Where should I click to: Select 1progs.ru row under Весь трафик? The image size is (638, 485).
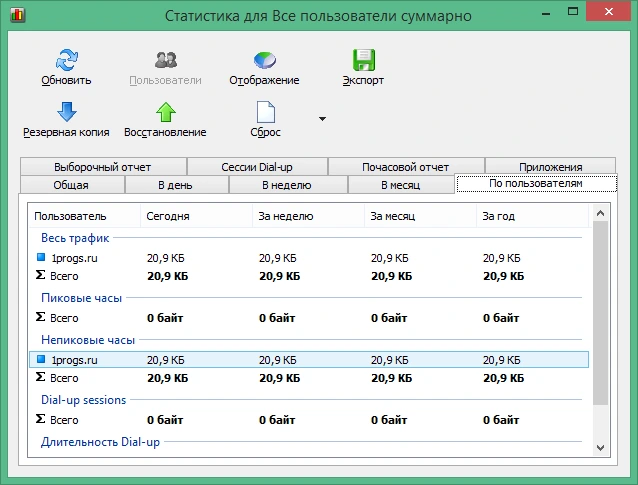309,258
